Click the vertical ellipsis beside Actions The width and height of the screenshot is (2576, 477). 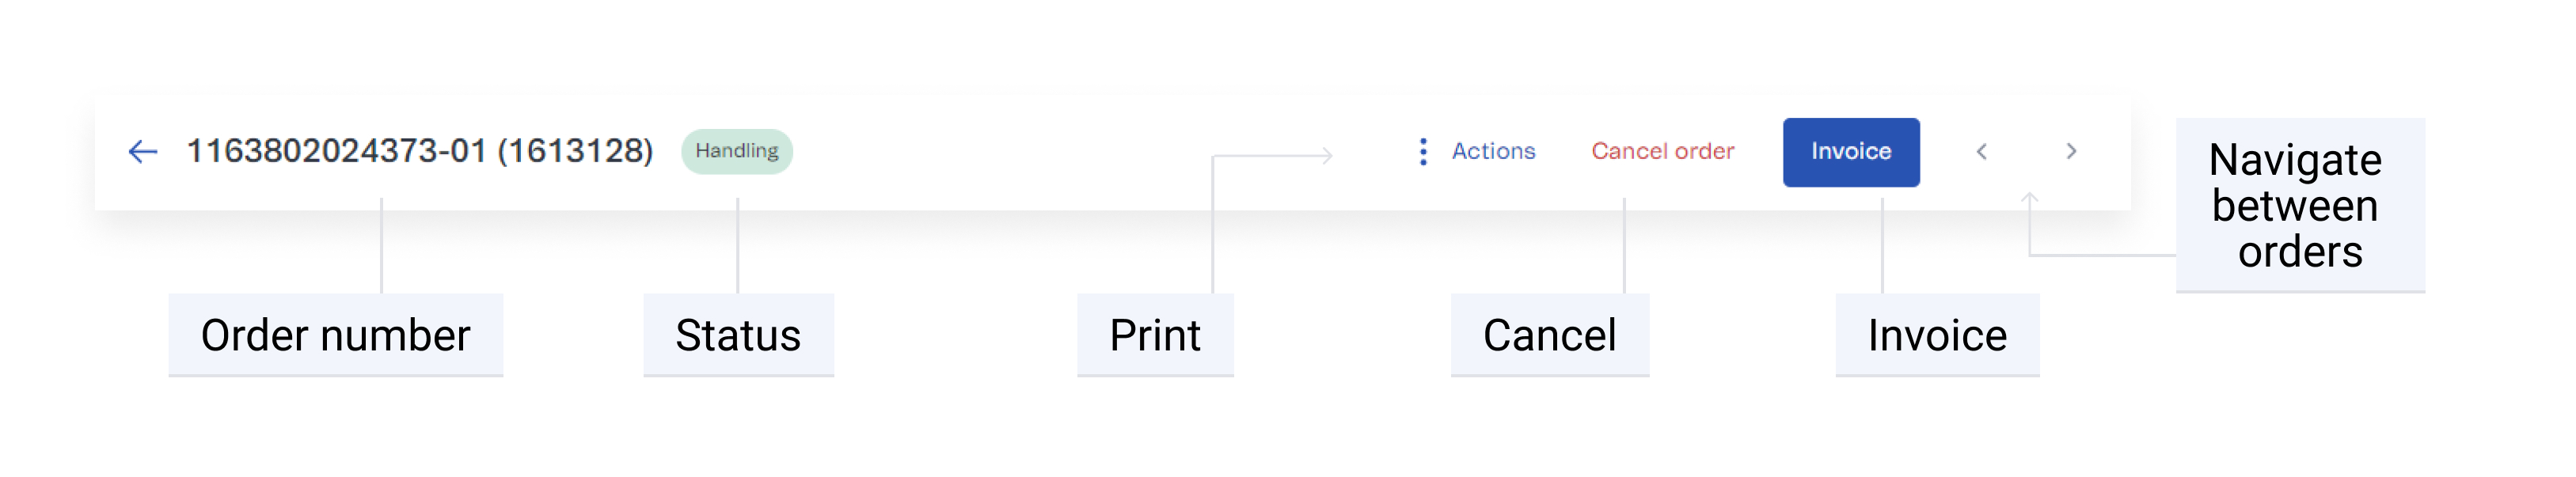(x=1424, y=151)
